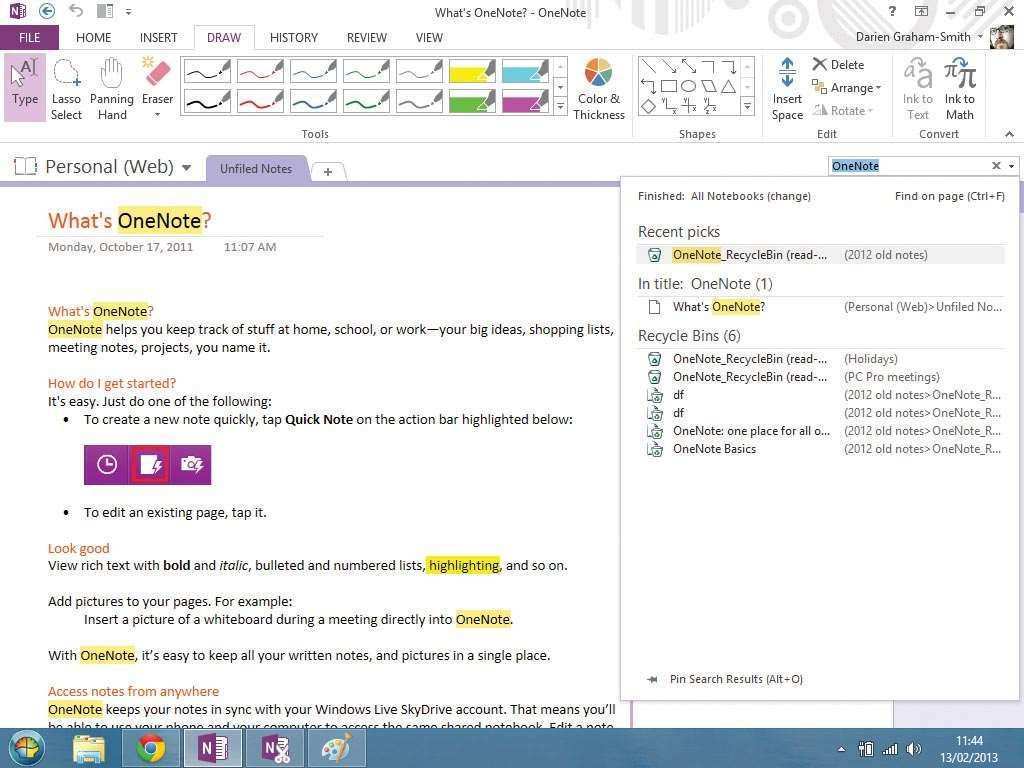Activate the Type tool

point(25,88)
